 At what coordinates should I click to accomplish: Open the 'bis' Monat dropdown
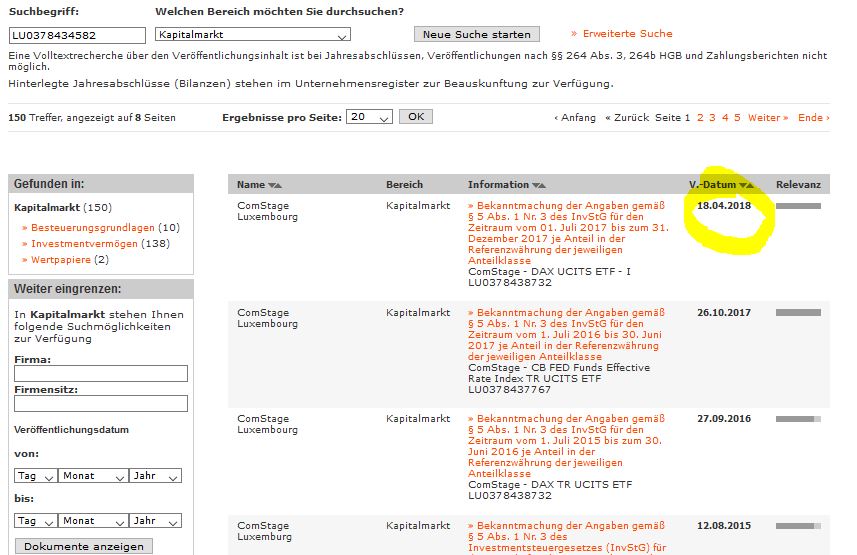point(93,521)
